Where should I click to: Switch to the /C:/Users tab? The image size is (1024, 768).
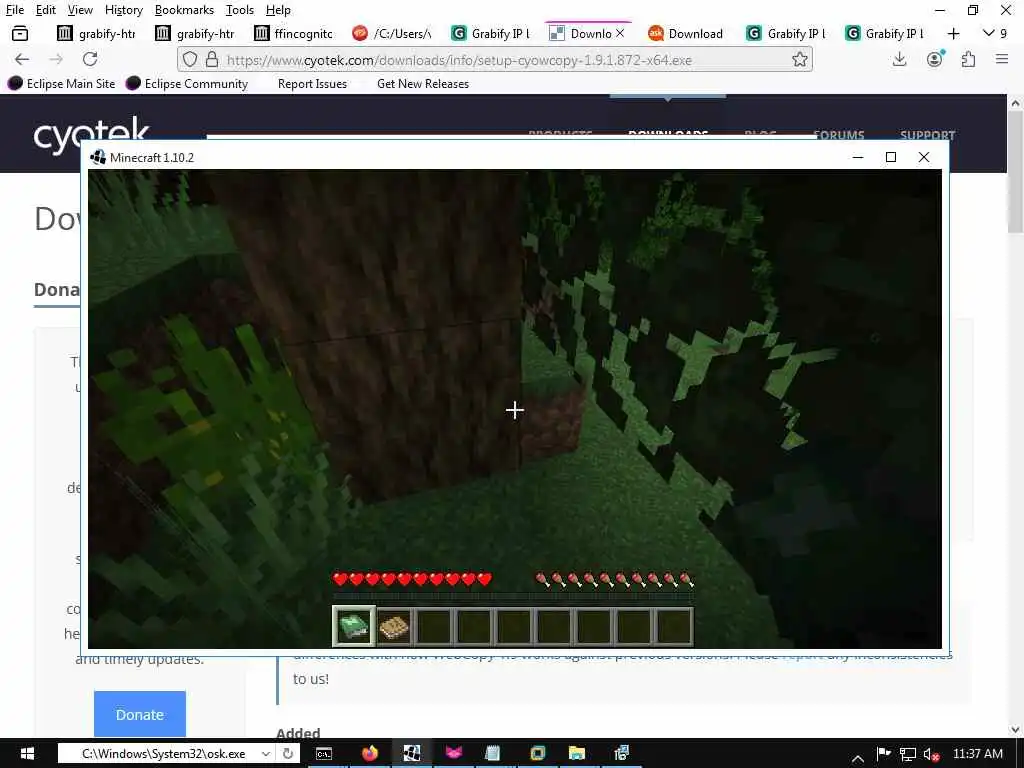[x=392, y=33]
